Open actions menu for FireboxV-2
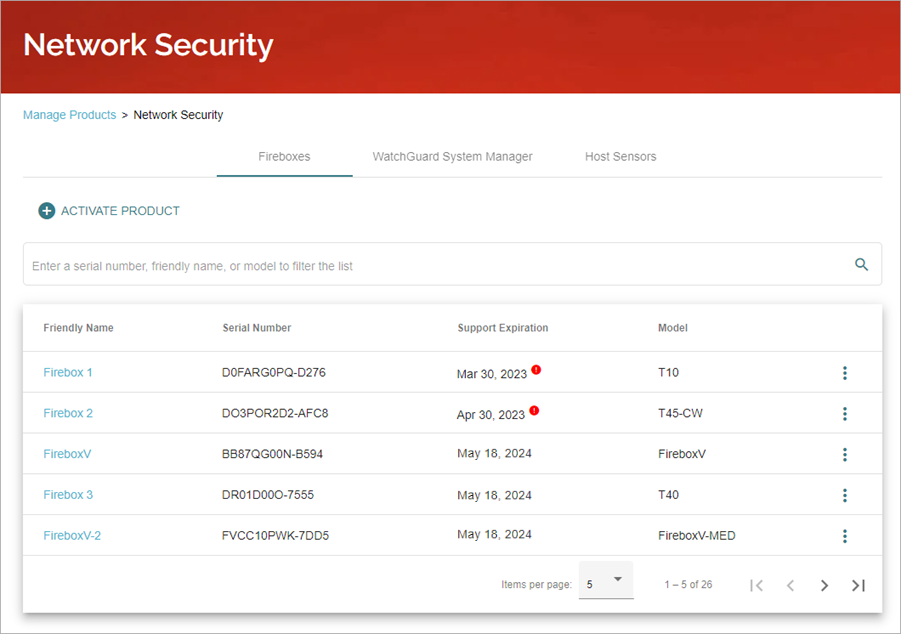This screenshot has height=634, width=901. click(x=845, y=536)
